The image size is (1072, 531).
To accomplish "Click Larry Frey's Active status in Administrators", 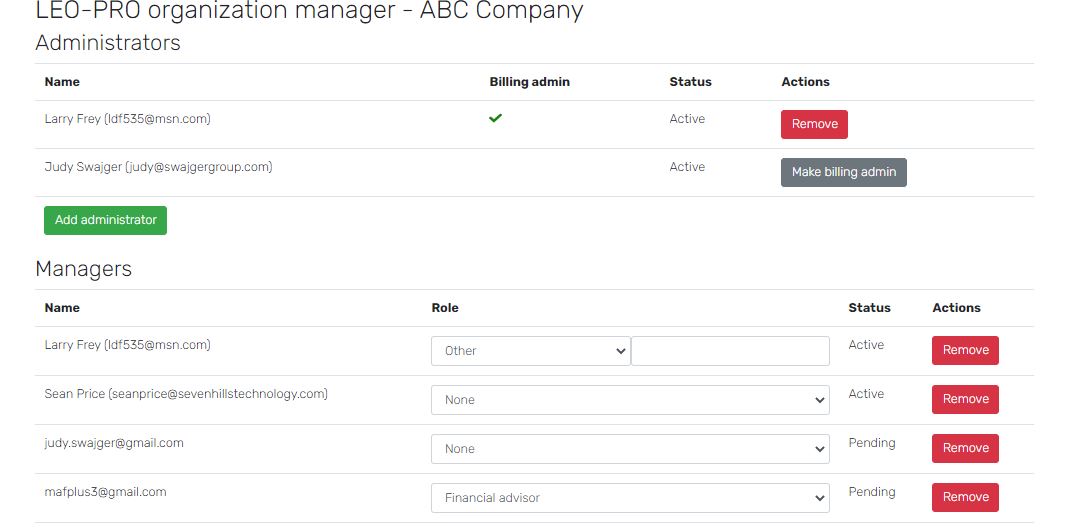I will pos(687,119).
